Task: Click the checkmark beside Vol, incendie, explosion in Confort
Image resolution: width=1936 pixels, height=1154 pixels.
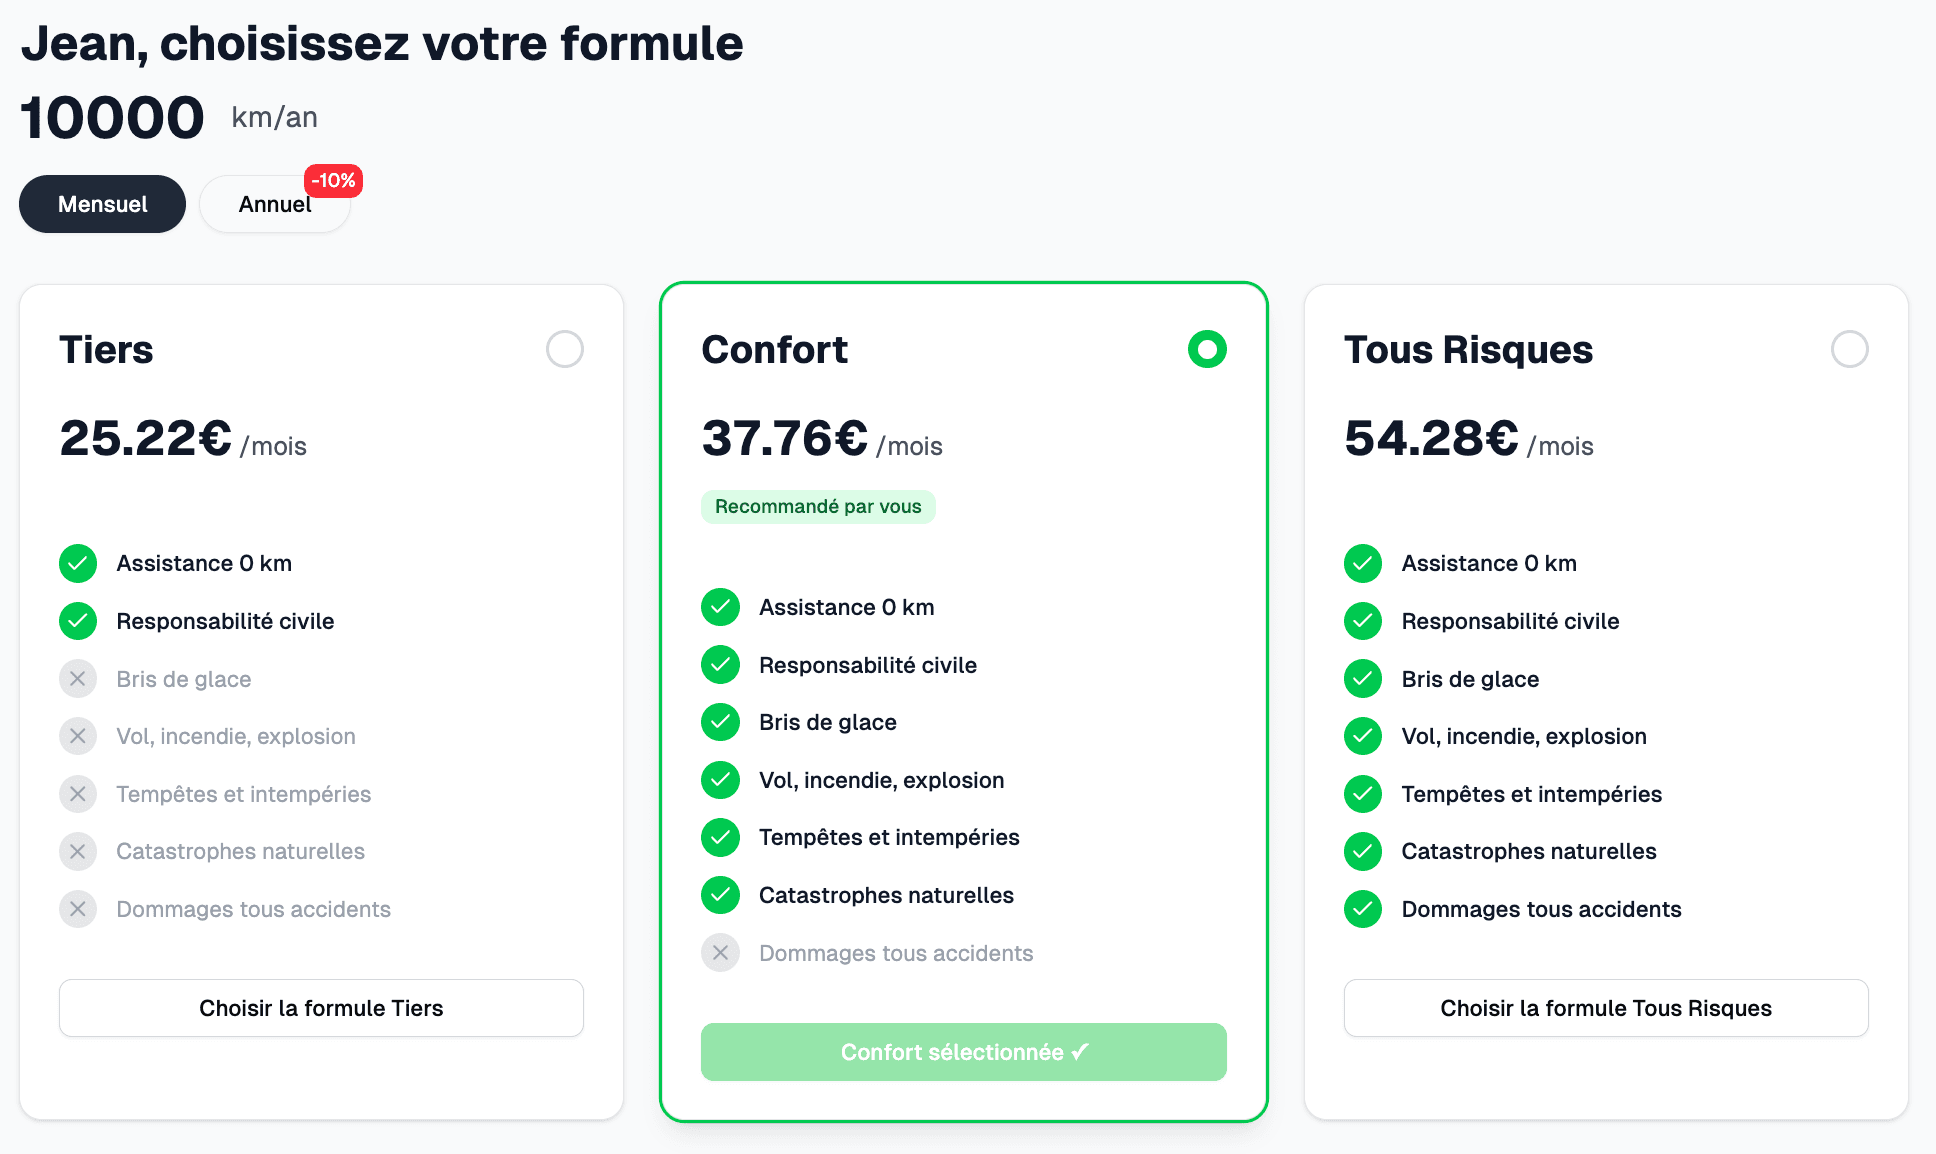Action: [720, 780]
